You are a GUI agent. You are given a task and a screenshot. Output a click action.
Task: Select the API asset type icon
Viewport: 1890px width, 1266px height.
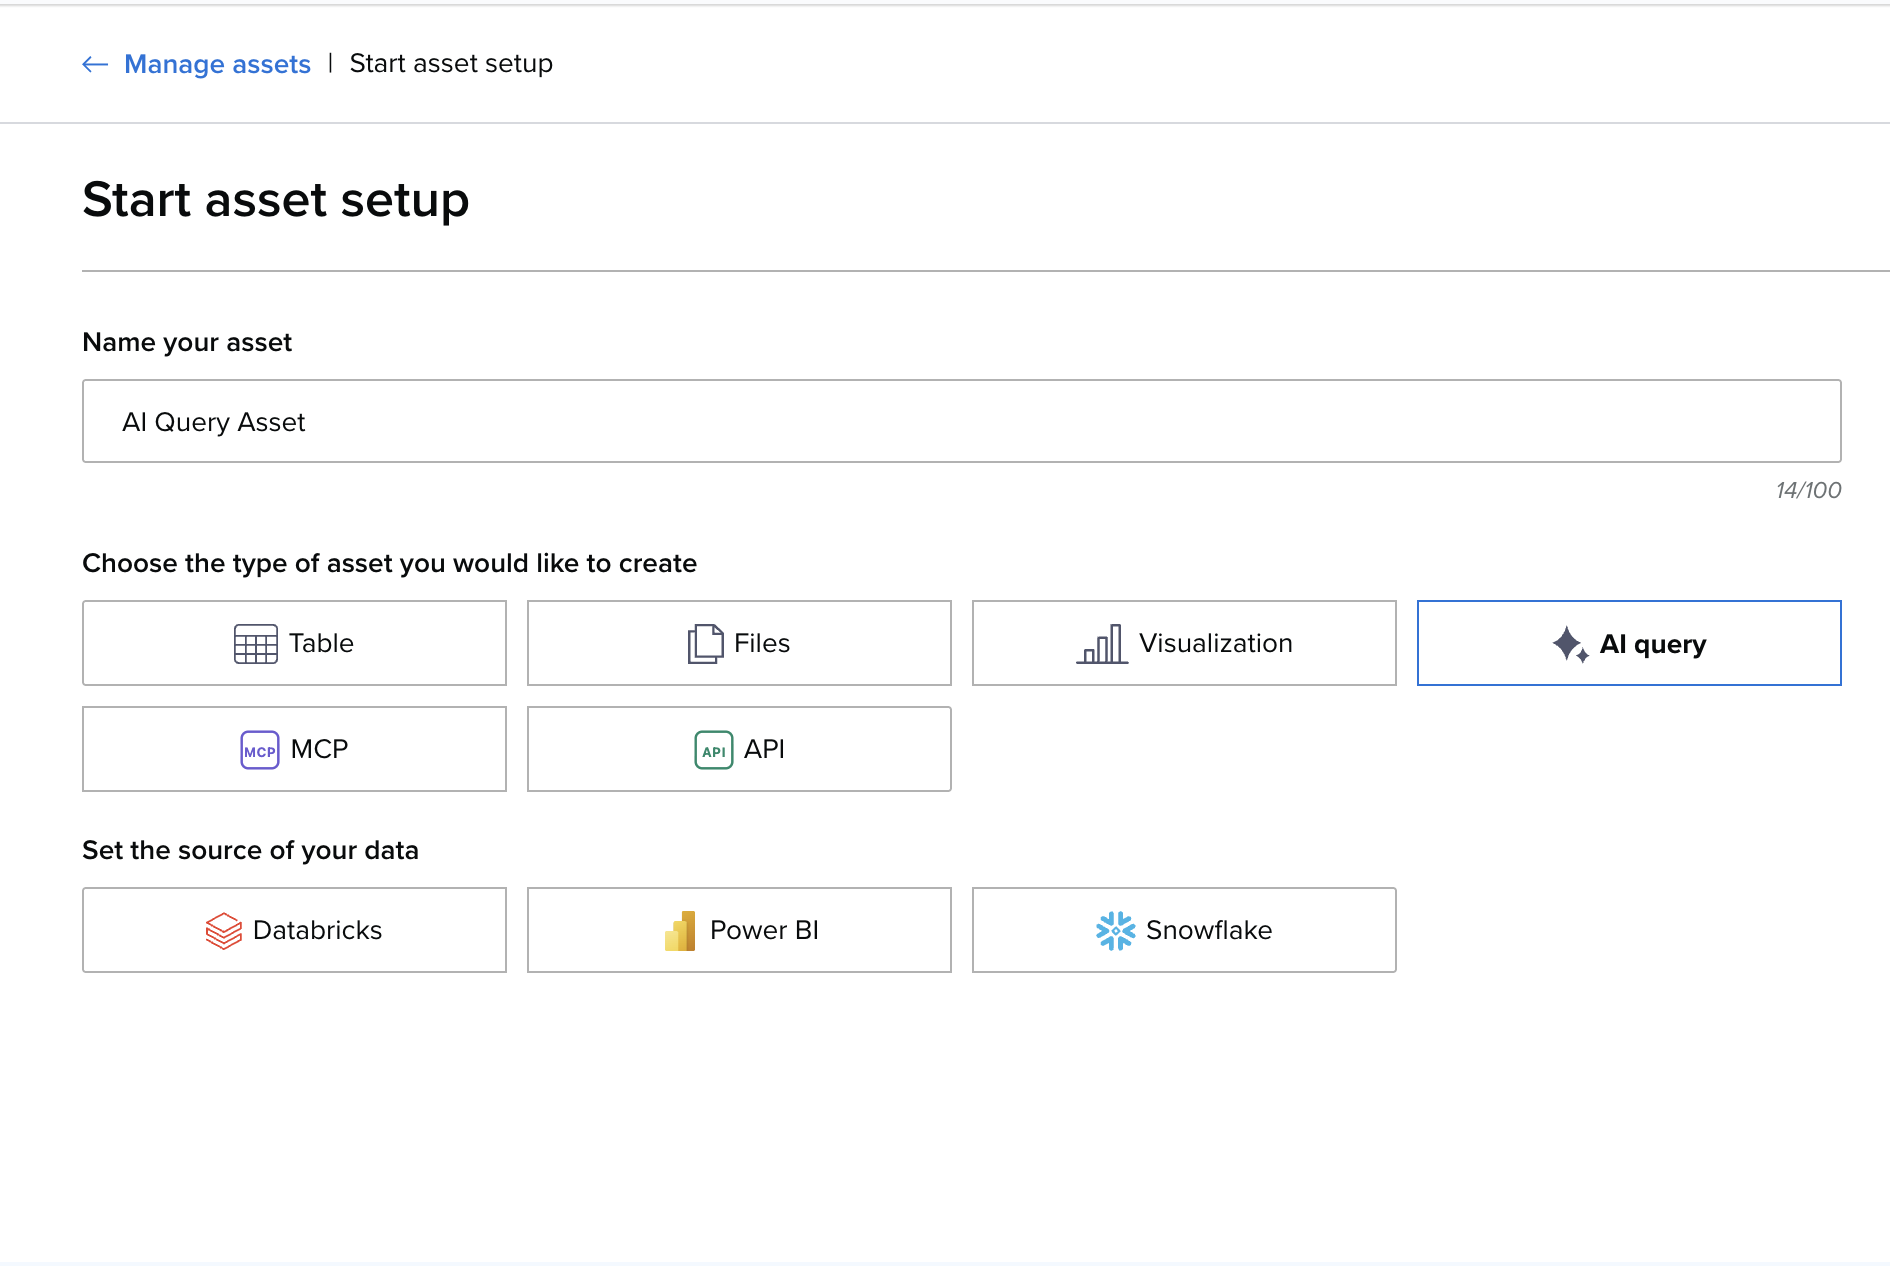click(714, 750)
